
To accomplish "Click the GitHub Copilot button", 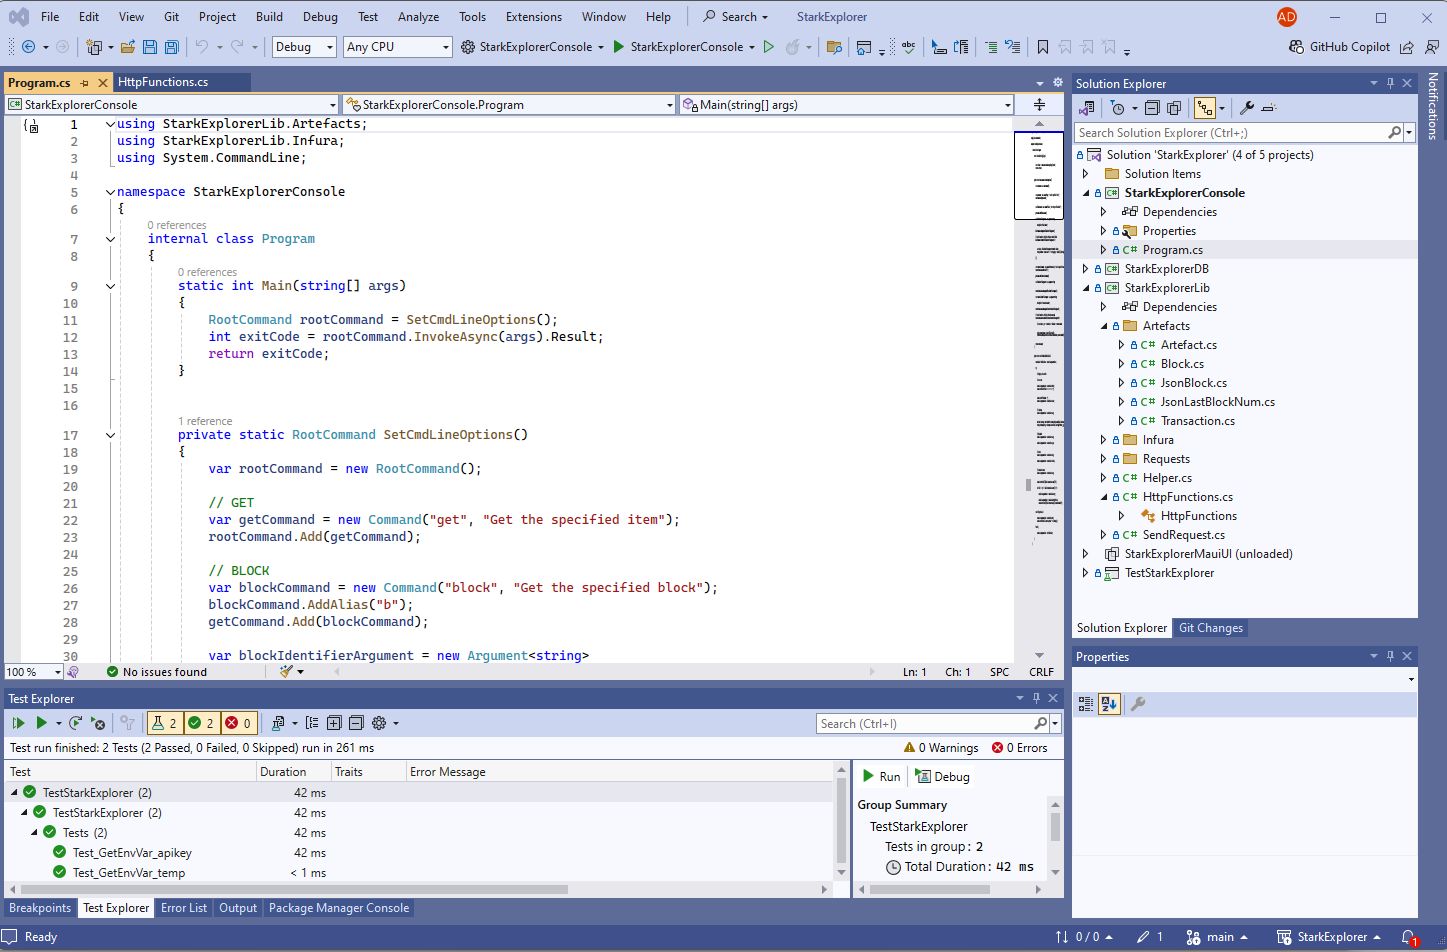I will pyautogui.click(x=1339, y=47).
